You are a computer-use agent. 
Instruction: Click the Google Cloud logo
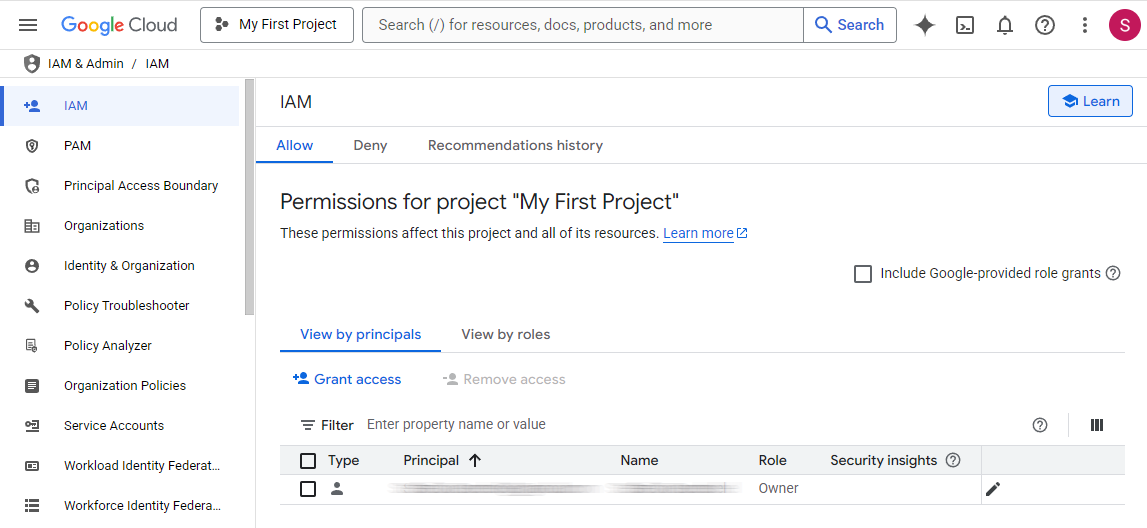click(119, 25)
